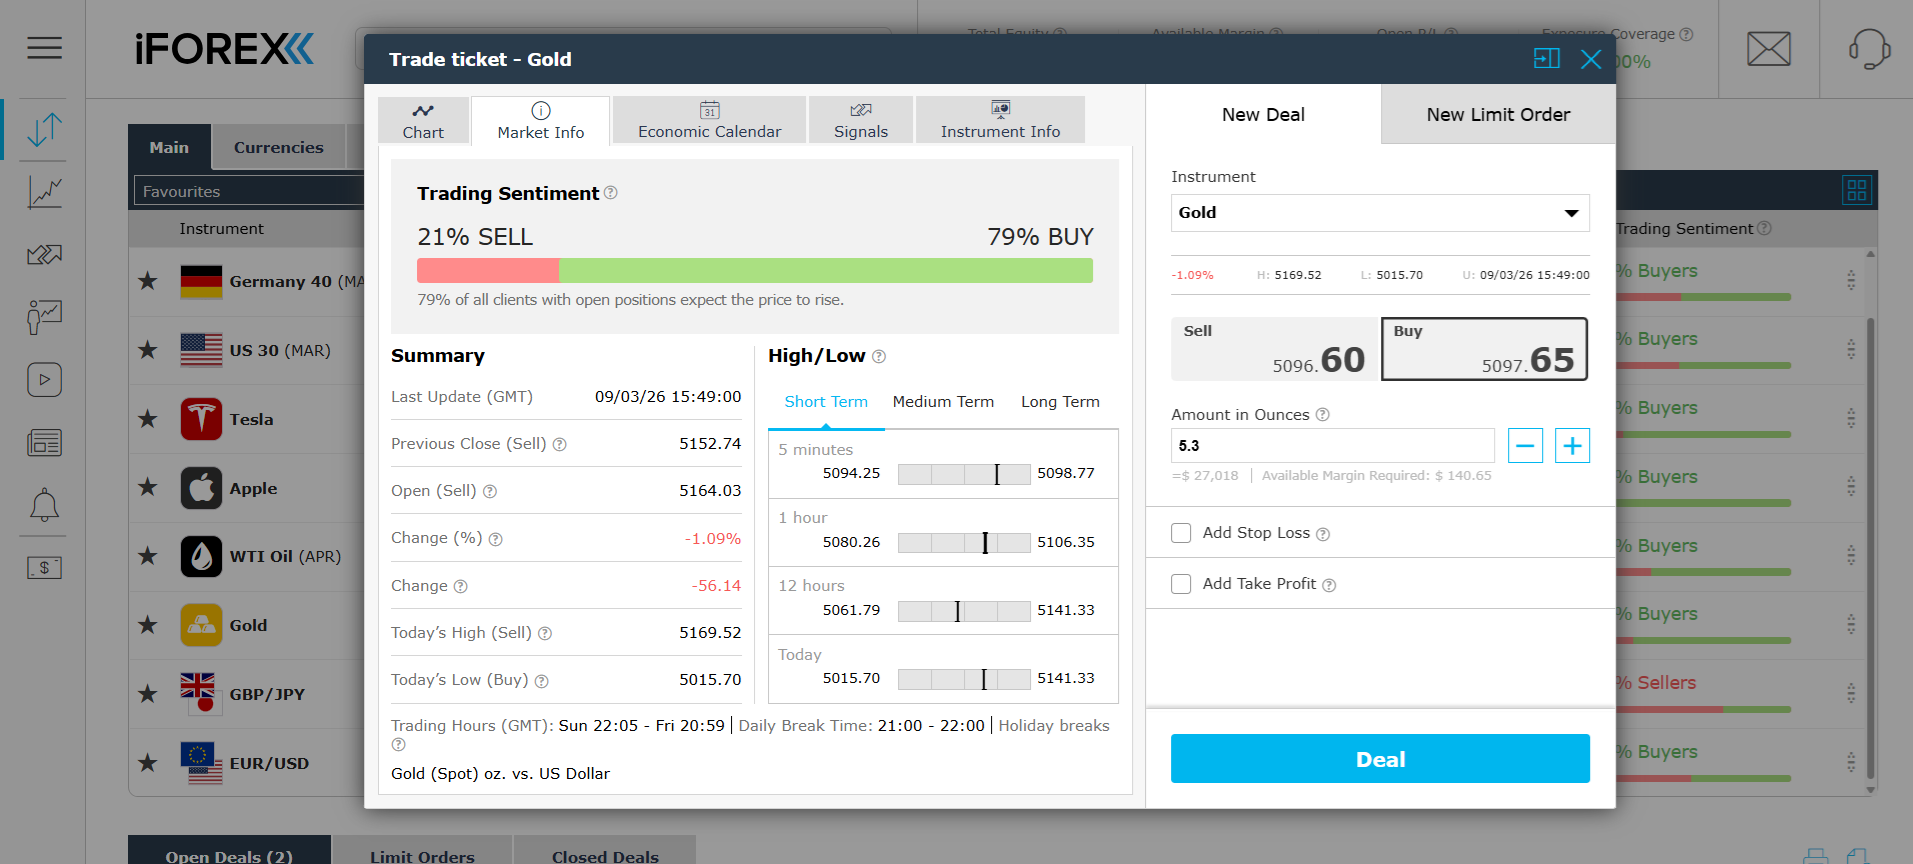Click Previous Close help icon

pyautogui.click(x=560, y=444)
